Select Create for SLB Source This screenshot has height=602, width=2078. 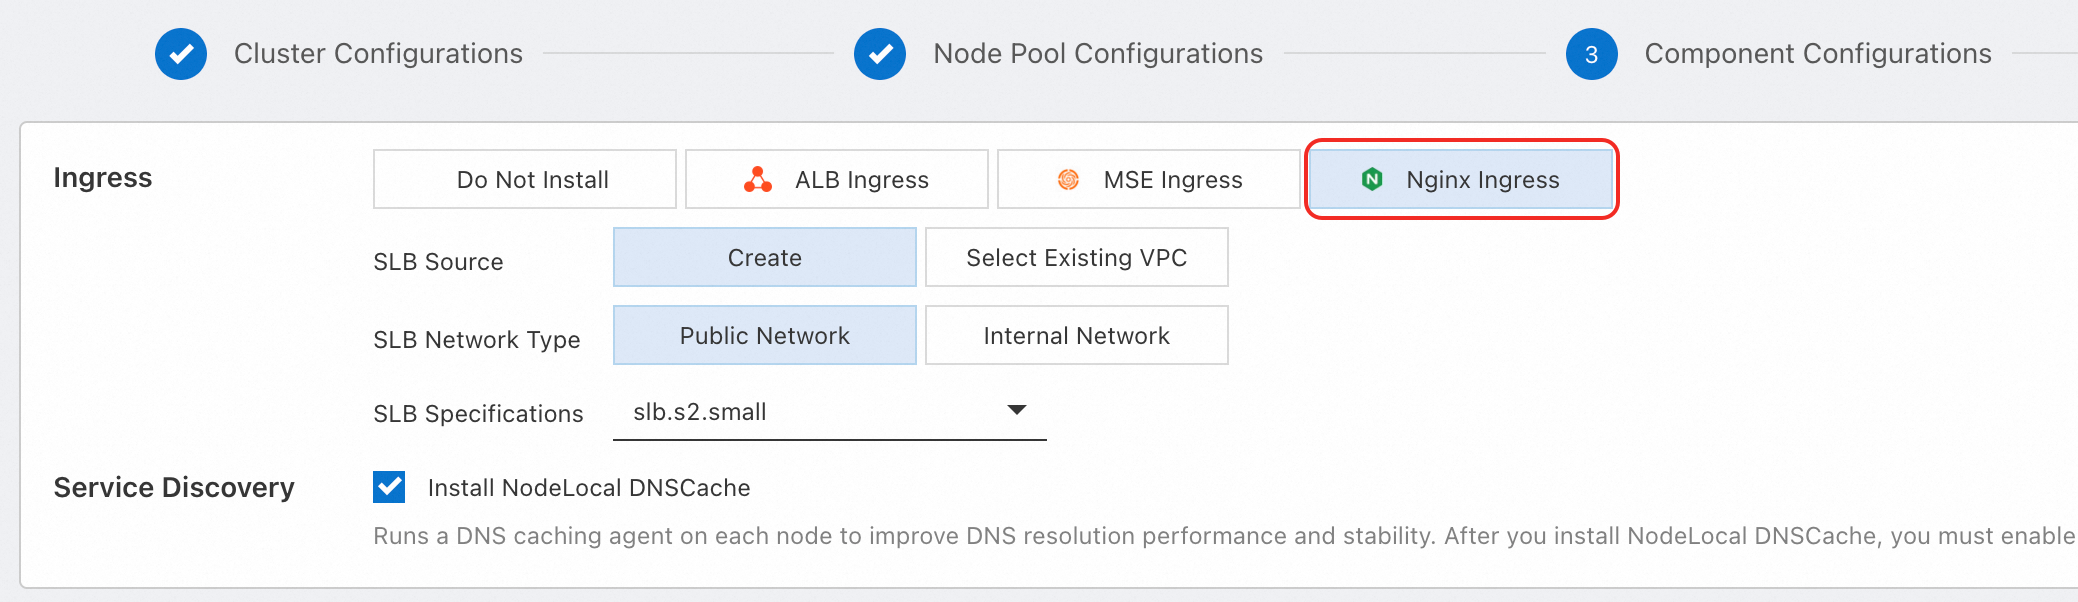[764, 258]
